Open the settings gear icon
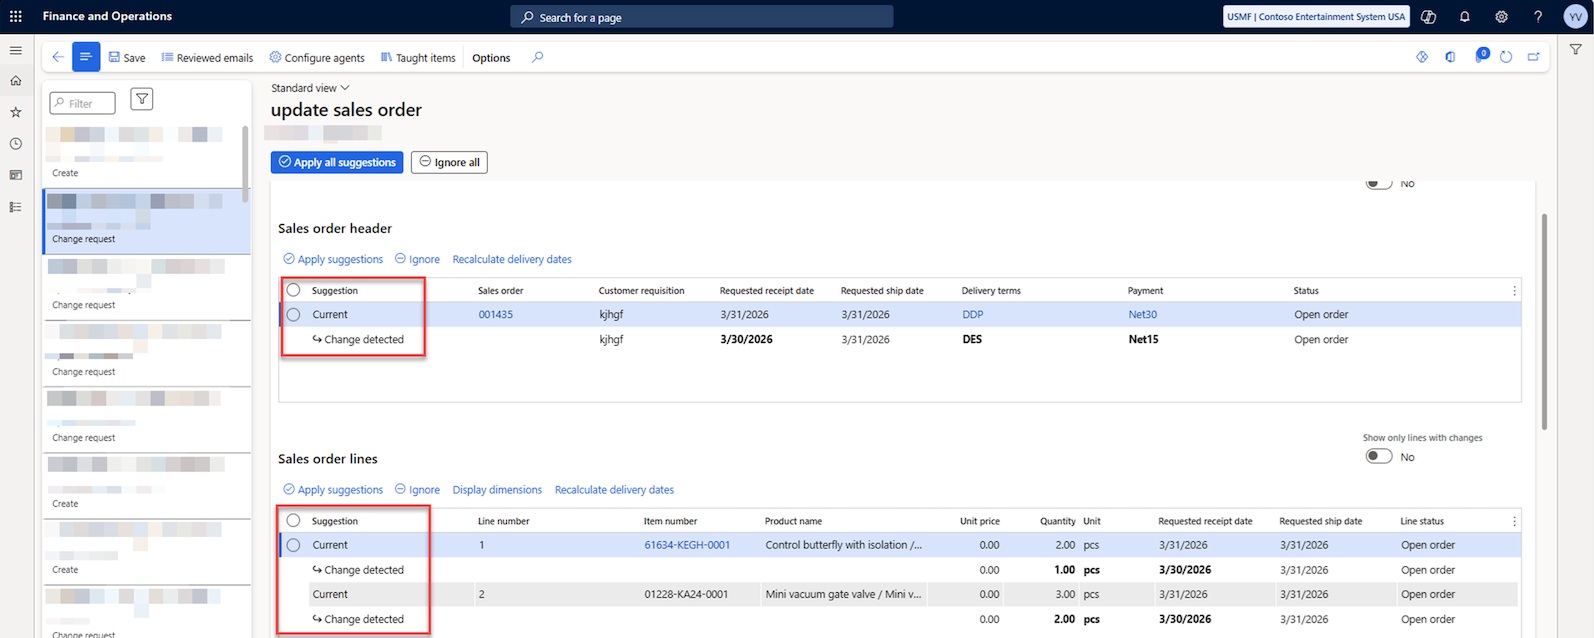Viewport: 1594px width, 638px height. (1501, 17)
